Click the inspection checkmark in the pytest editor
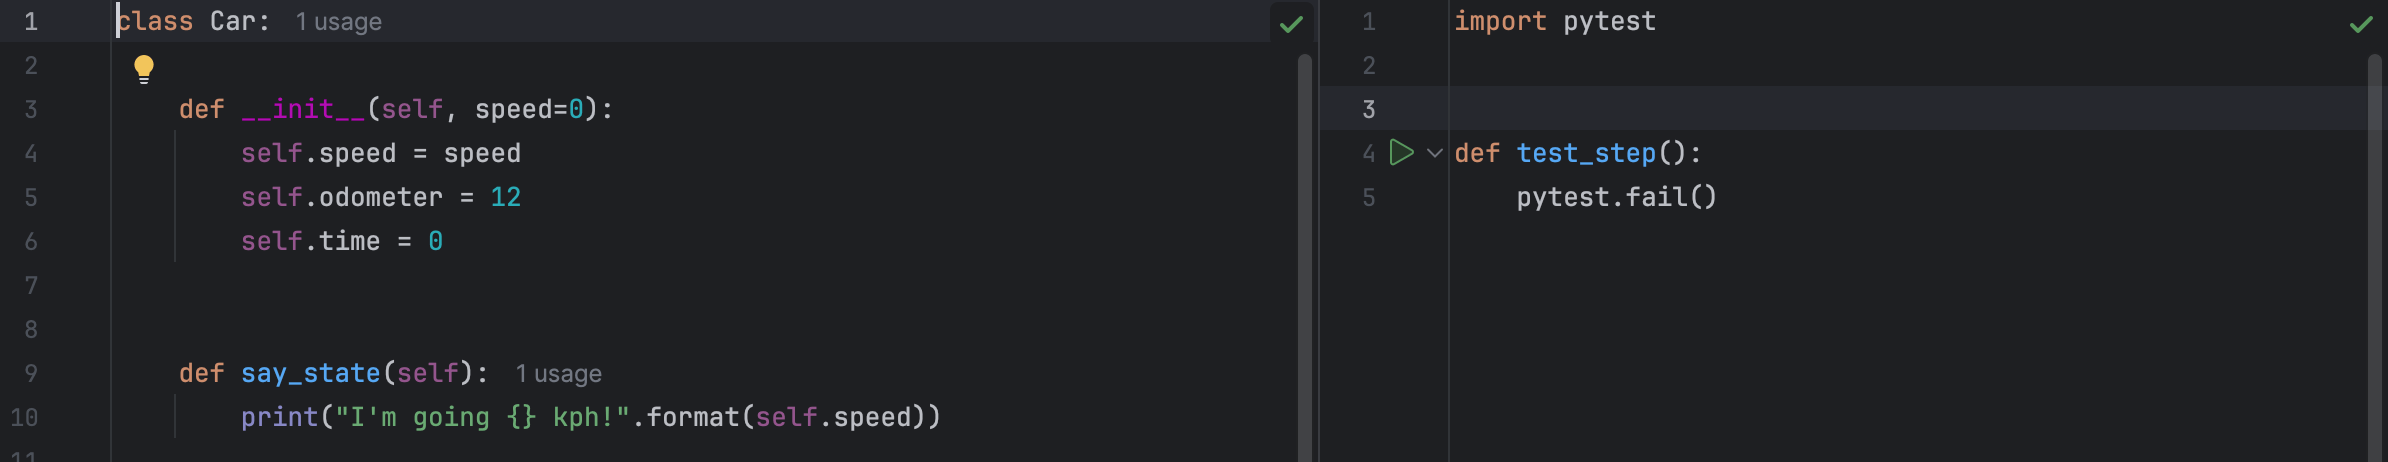Screen dimensions: 2388x462 click(x=2361, y=24)
